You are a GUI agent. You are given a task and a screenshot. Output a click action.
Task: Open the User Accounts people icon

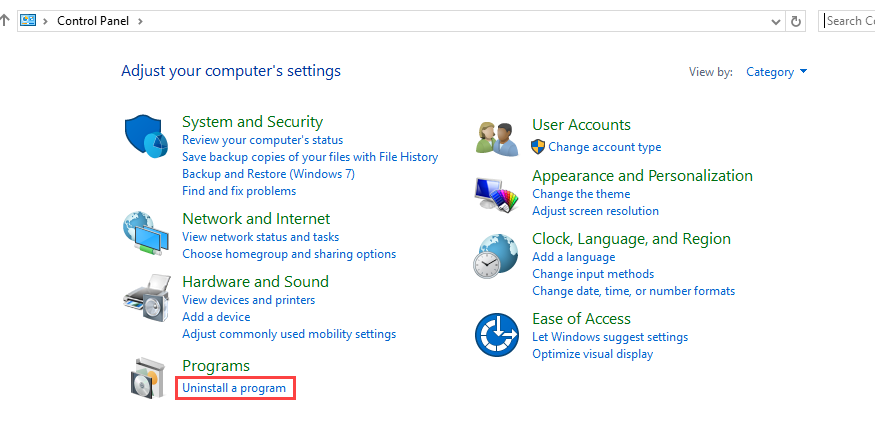(x=497, y=139)
